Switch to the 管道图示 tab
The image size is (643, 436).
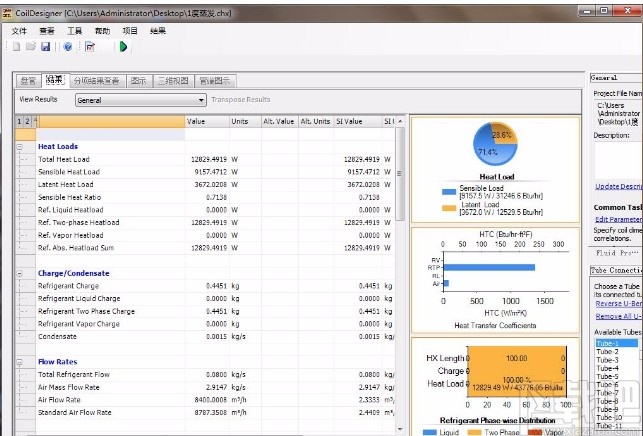[215, 81]
